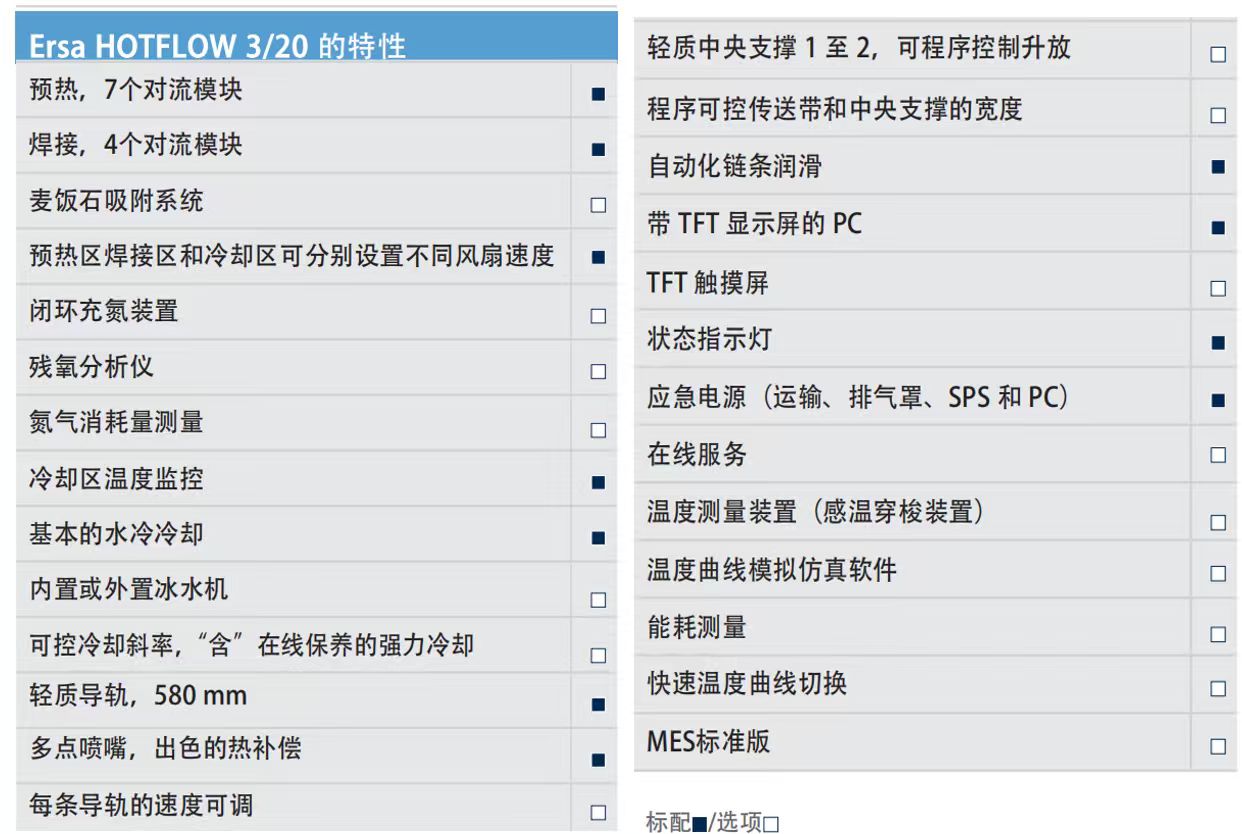Screen dimensions: 1242x834
Task: Enable the 氮气消耗量测量 checkbox
Action: click(x=598, y=430)
